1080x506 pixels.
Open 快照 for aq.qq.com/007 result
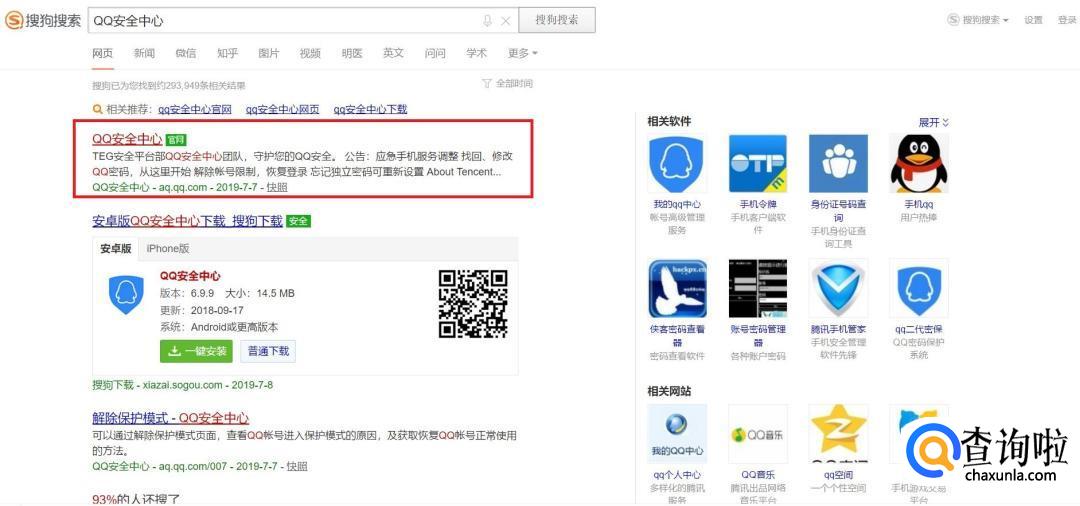[x=297, y=466]
